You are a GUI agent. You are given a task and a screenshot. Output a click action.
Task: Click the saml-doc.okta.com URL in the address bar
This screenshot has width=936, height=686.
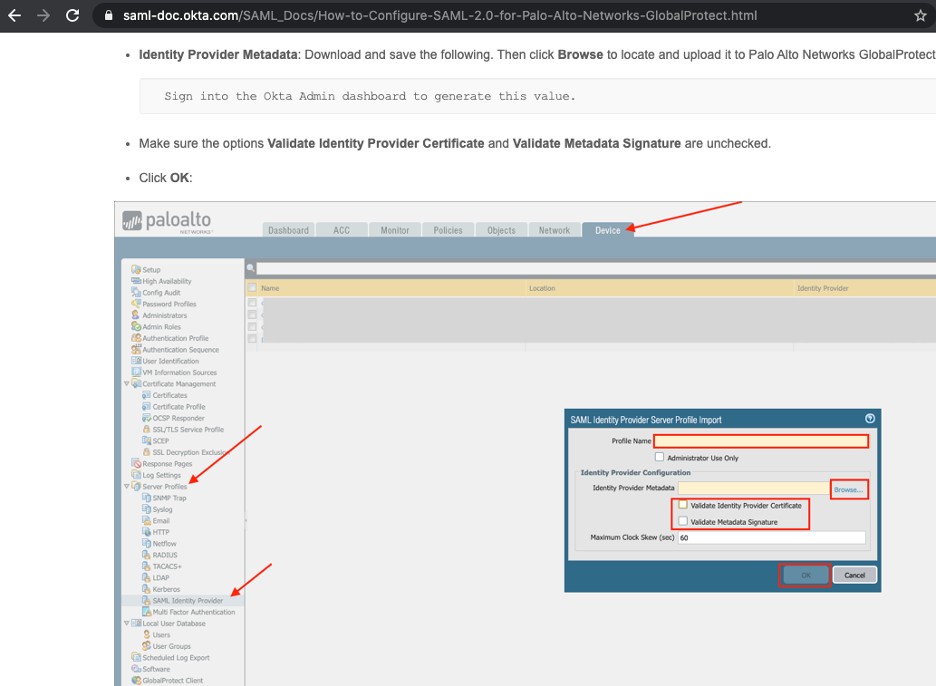[x=440, y=16]
